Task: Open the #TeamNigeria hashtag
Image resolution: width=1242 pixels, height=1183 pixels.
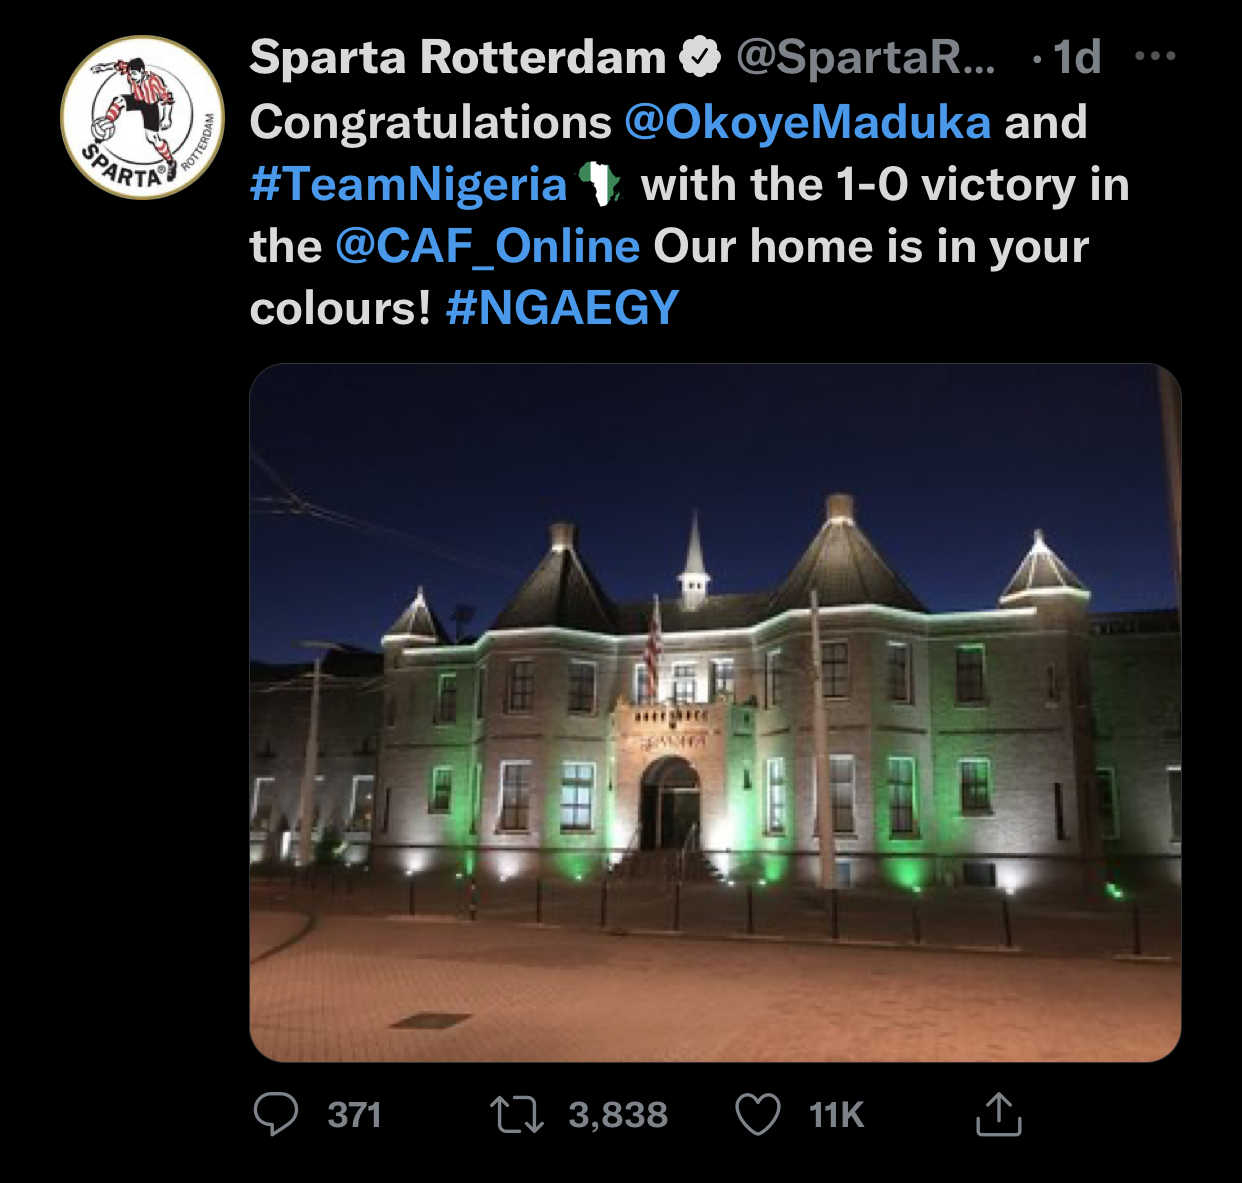Action: pos(408,185)
